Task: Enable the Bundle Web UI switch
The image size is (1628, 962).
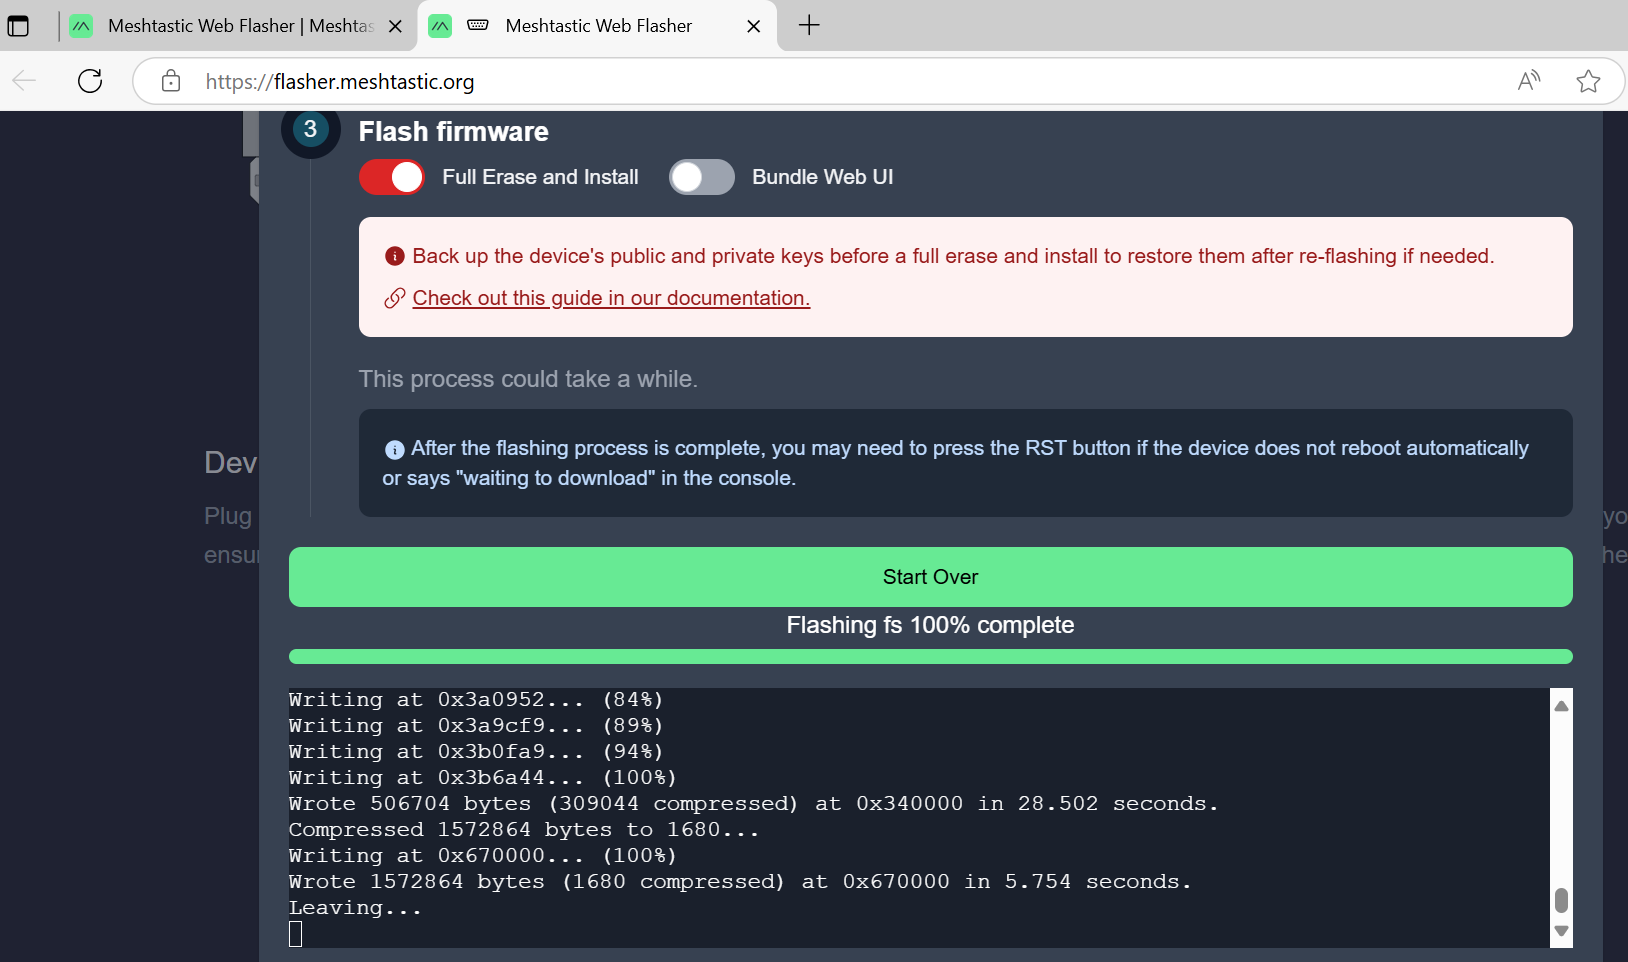Action: (701, 177)
